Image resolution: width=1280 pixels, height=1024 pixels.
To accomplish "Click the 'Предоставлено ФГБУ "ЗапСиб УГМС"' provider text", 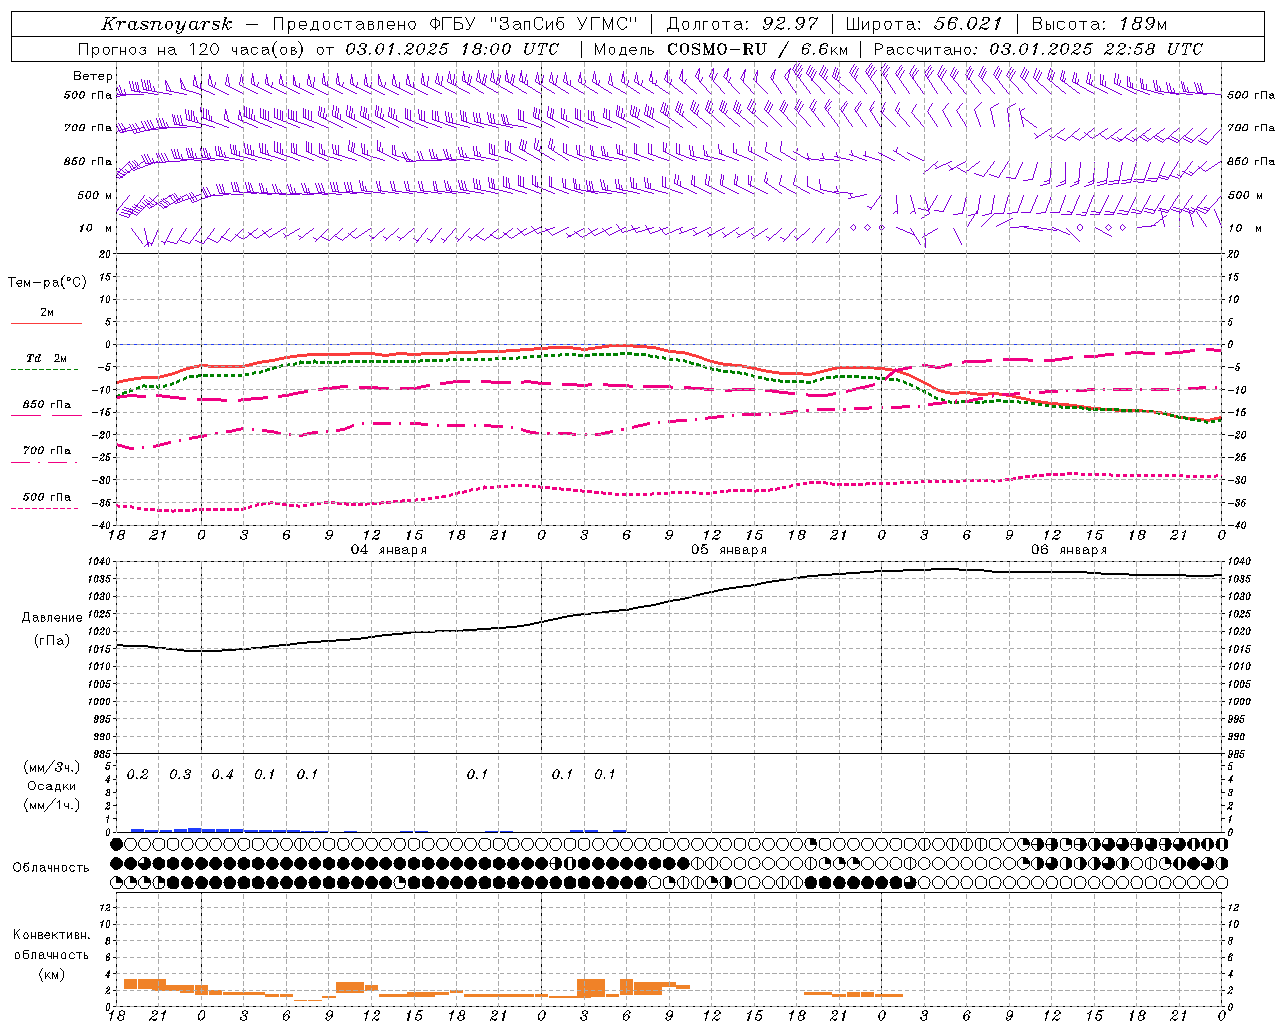I will pyautogui.click(x=455, y=24).
